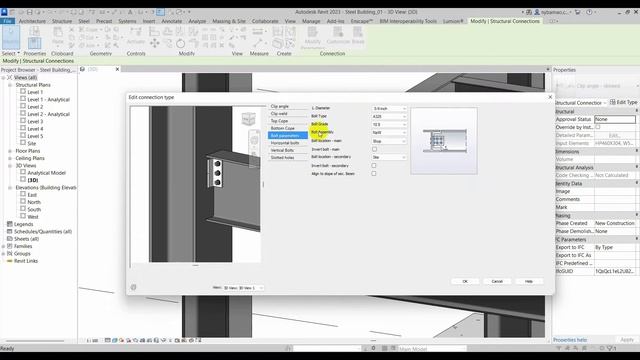Toggle Analytical Model checkbox in Project Browser
The image size is (640, 360).
click(23, 173)
